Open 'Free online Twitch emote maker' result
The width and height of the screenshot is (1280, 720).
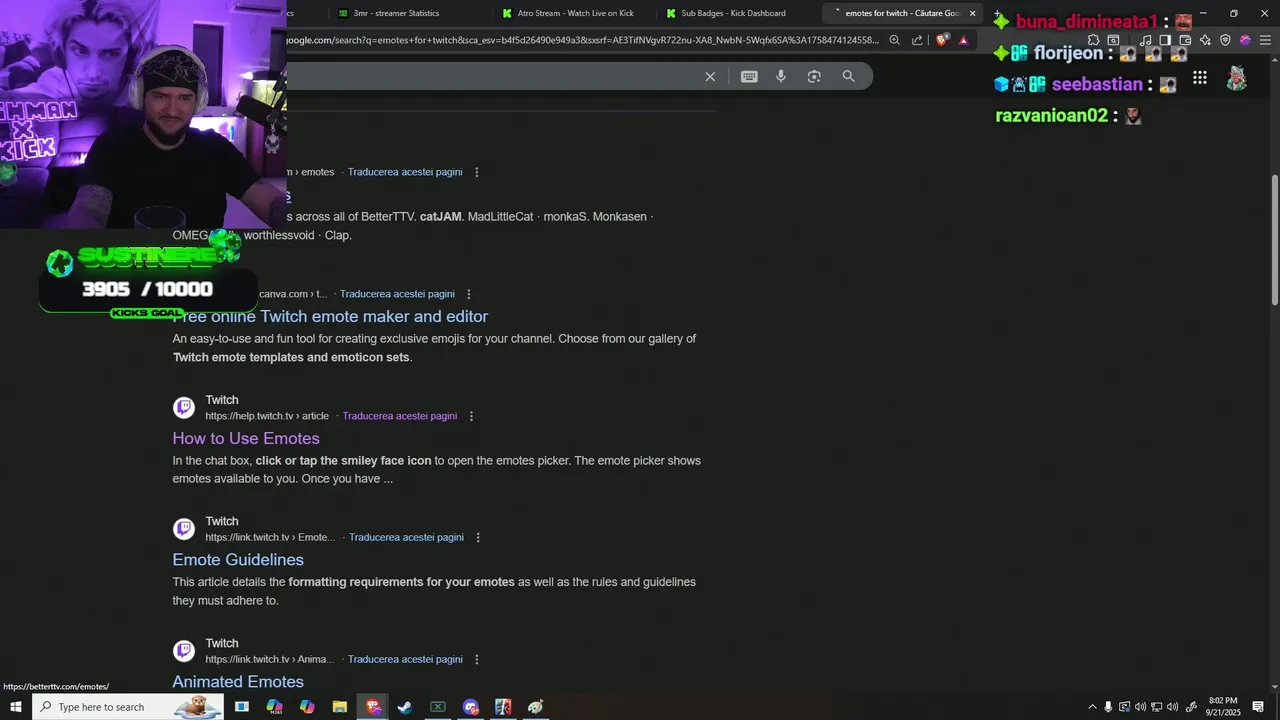(x=330, y=316)
